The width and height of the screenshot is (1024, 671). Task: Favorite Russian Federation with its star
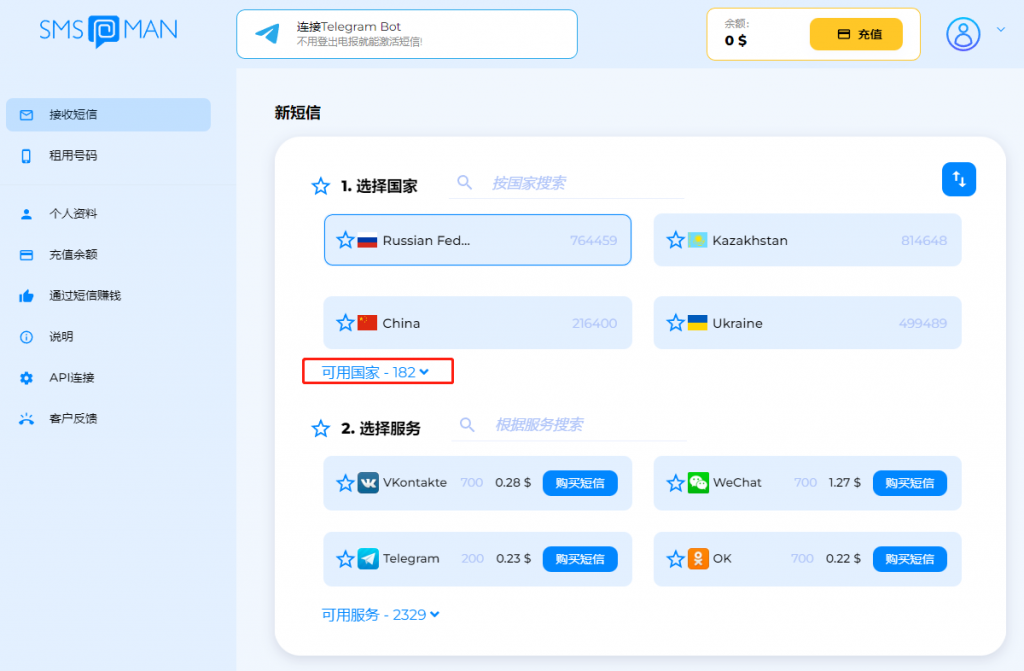(345, 240)
